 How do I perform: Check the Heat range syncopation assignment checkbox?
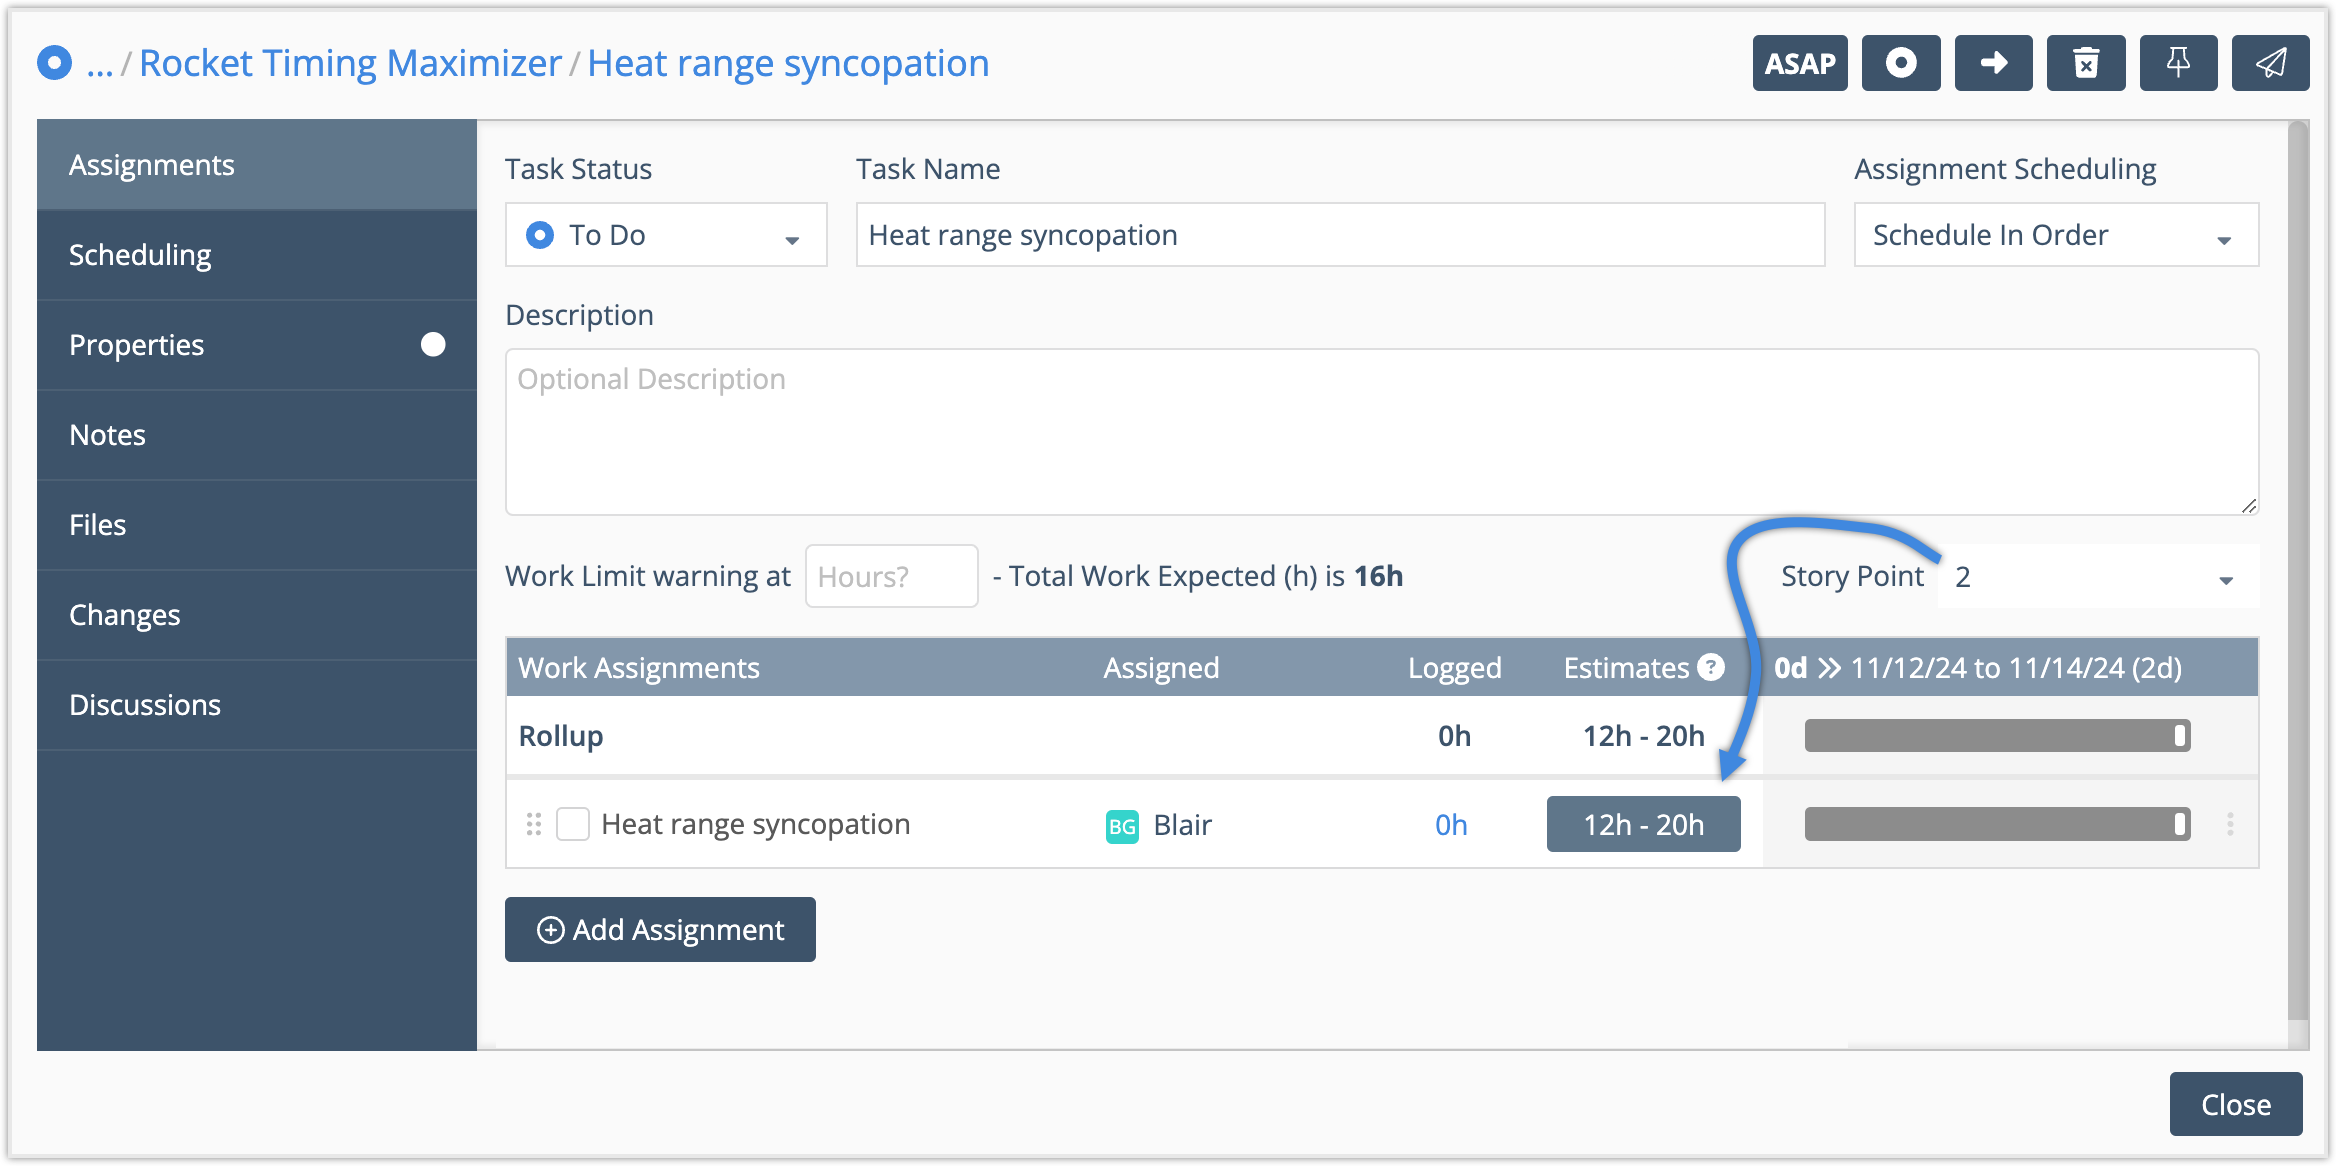click(x=573, y=824)
